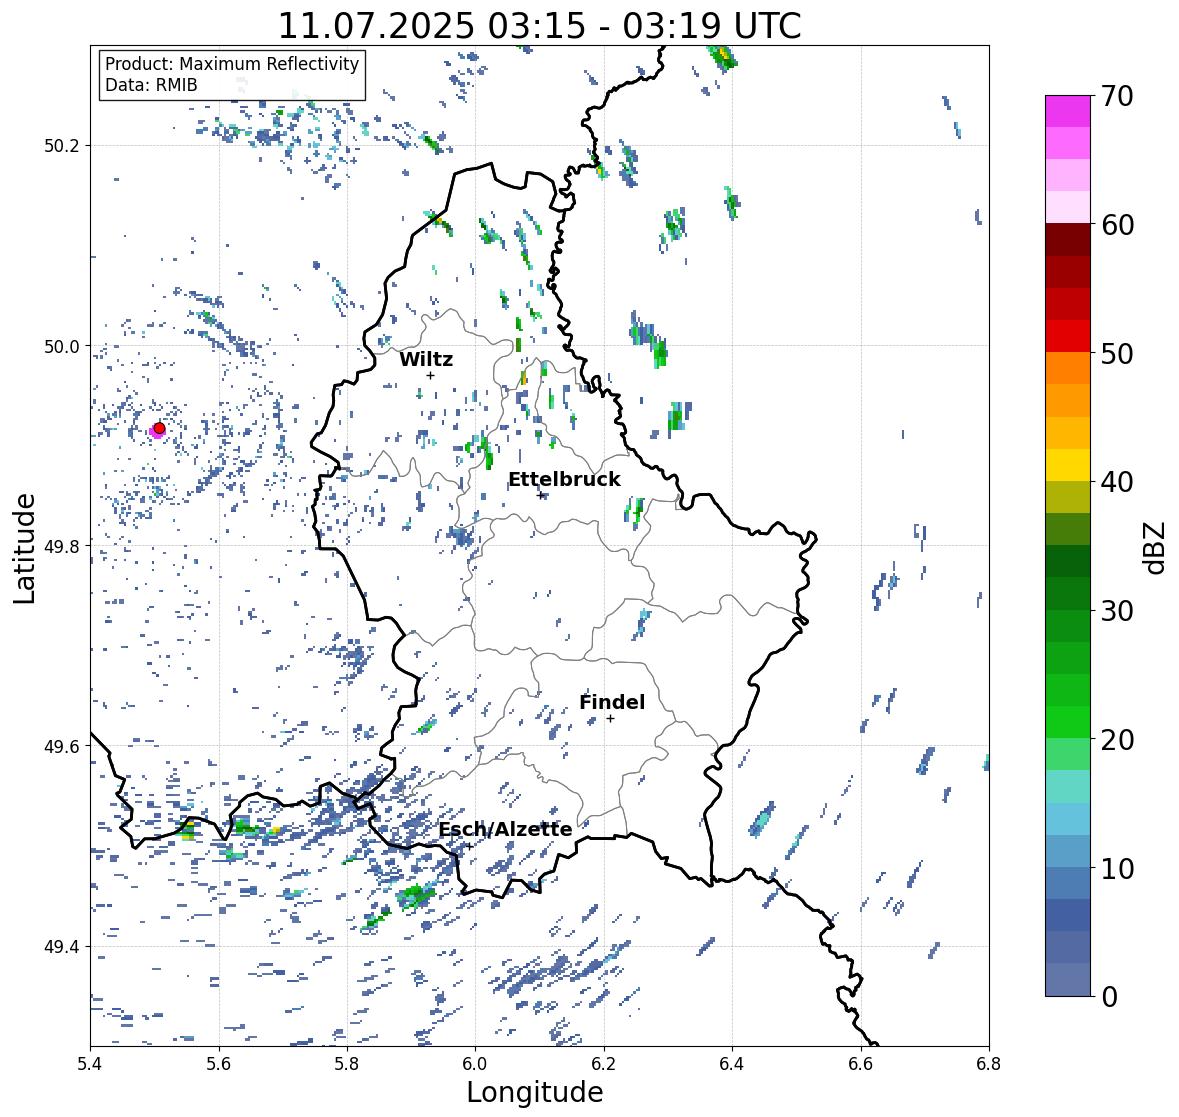This screenshot has height=1117, width=1179.
Task: Click the colorbar tick label 10
Action: point(1117,868)
